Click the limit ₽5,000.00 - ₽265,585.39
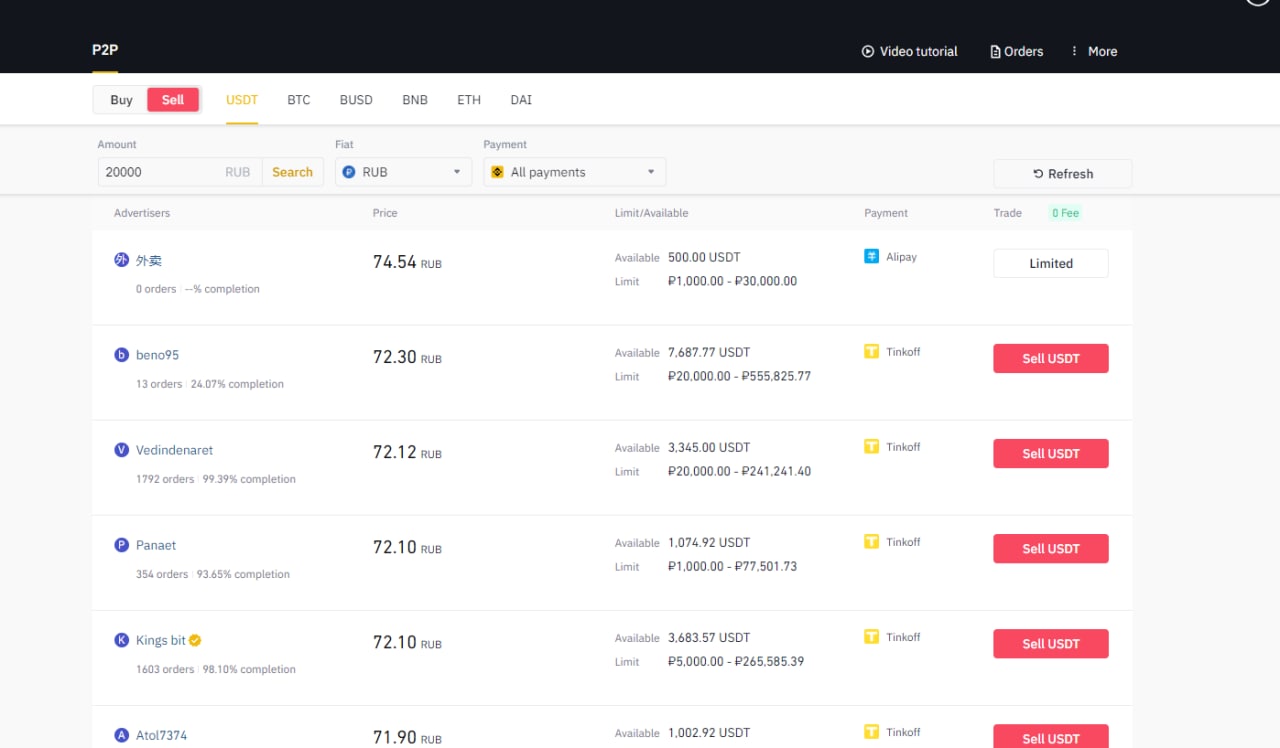The image size is (1280, 748). (x=736, y=661)
